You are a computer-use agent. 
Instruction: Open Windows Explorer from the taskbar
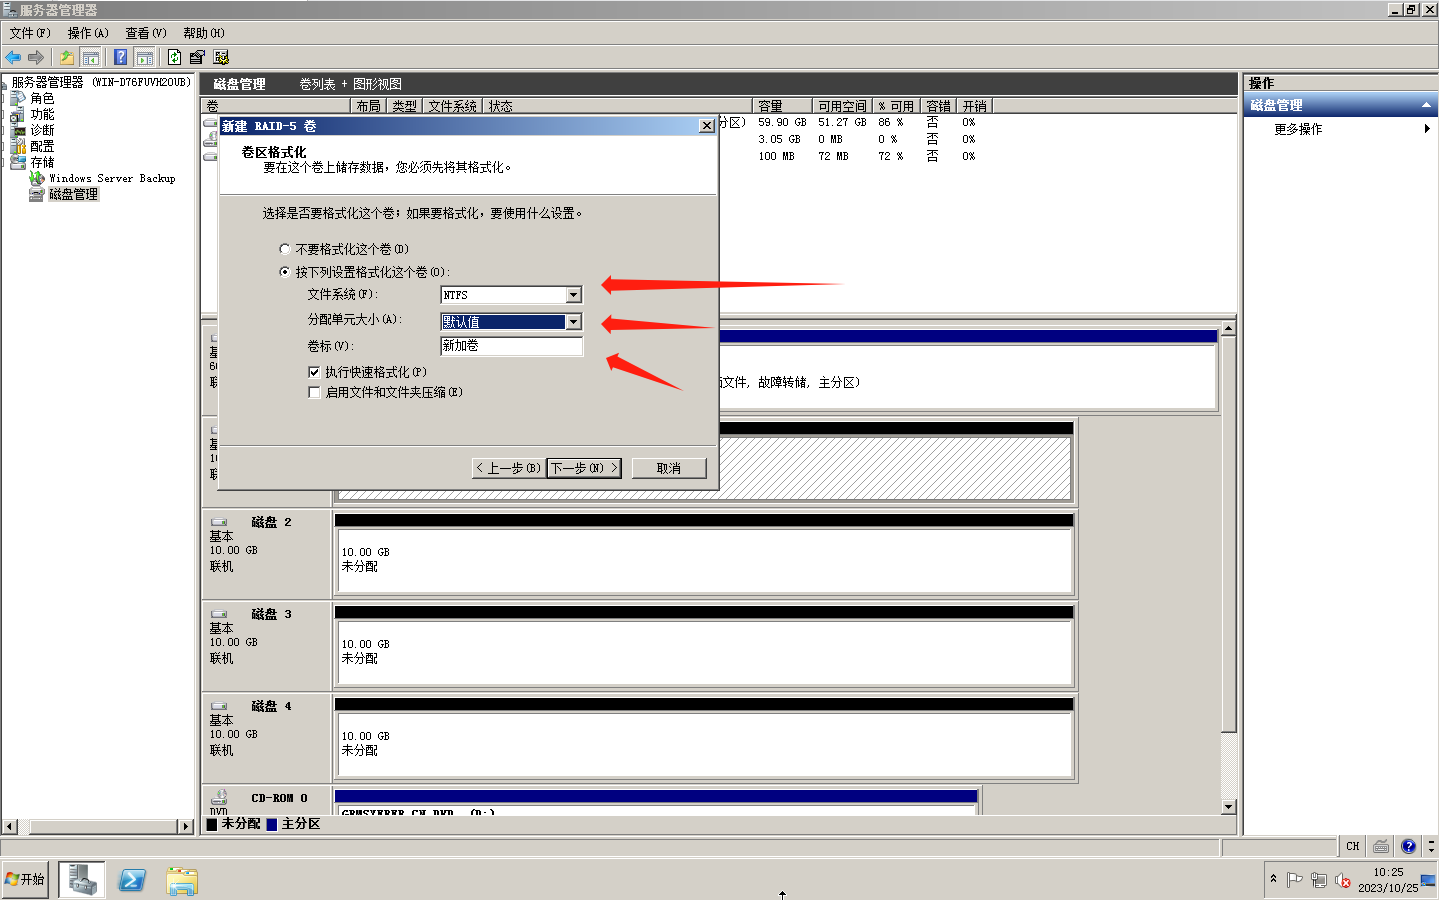point(182,881)
